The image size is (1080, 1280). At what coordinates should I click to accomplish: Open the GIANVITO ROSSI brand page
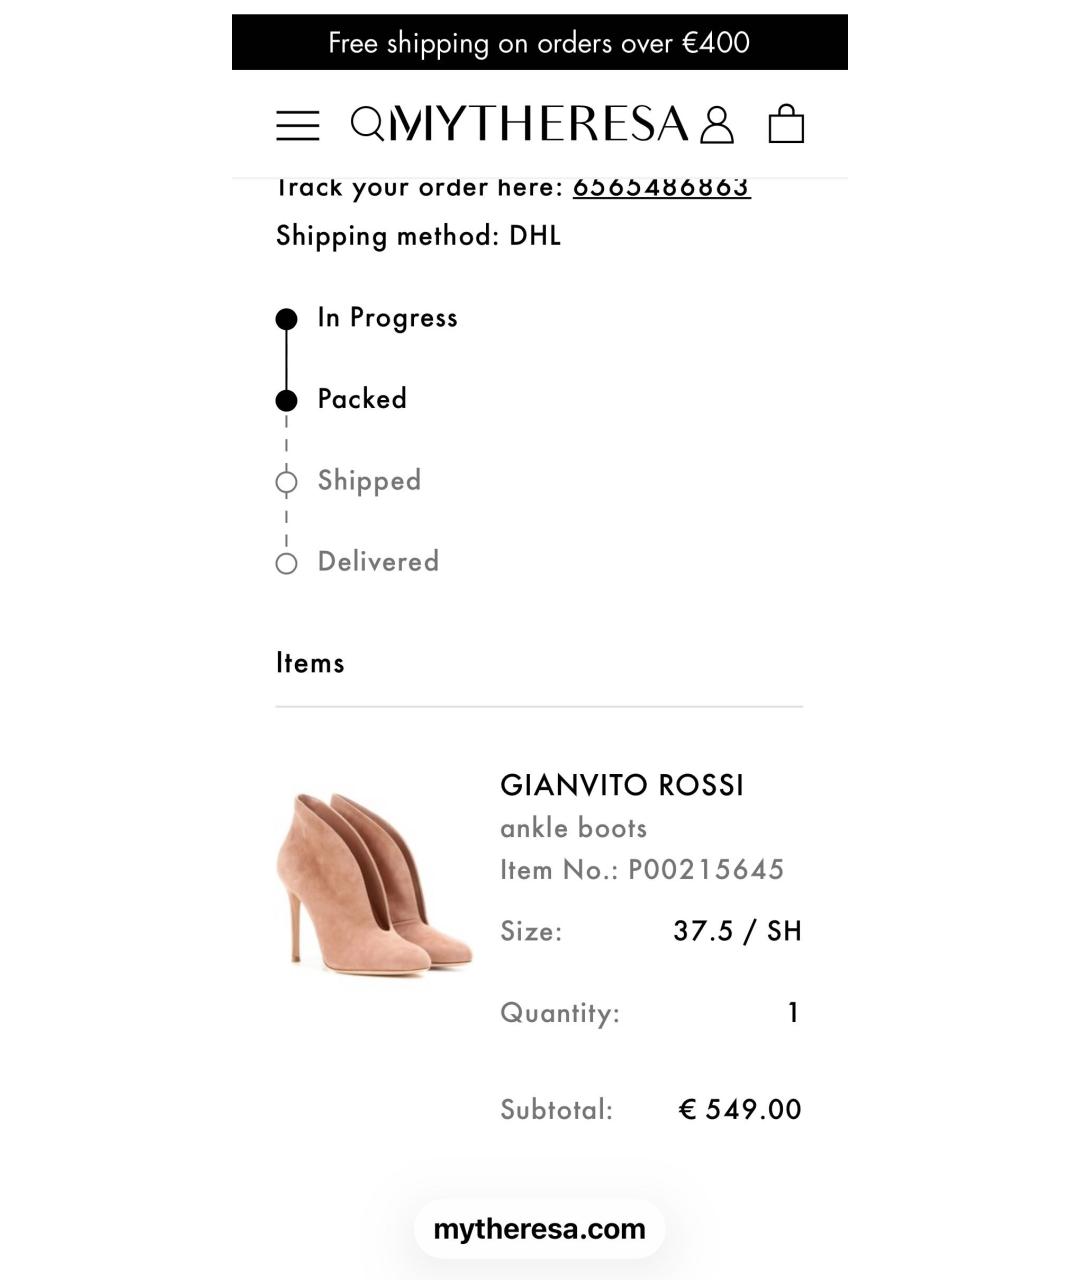coord(622,785)
